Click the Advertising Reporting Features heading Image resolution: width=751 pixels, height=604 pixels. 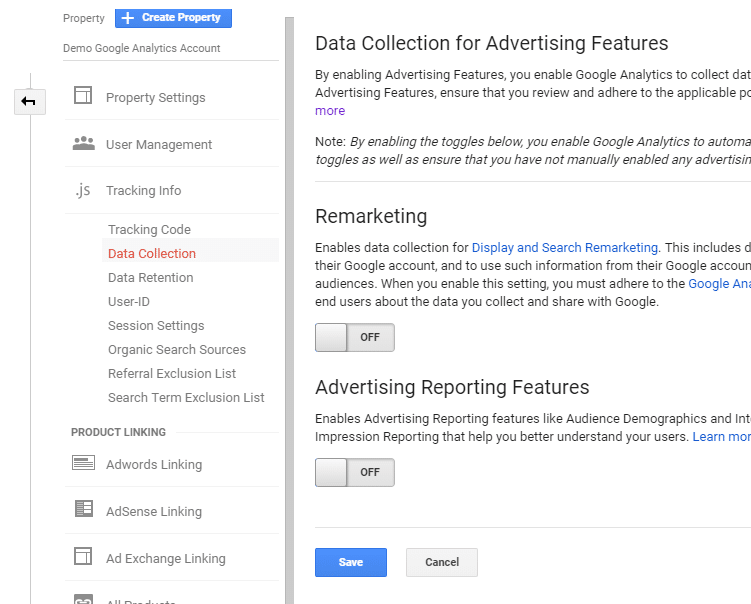coord(452,387)
